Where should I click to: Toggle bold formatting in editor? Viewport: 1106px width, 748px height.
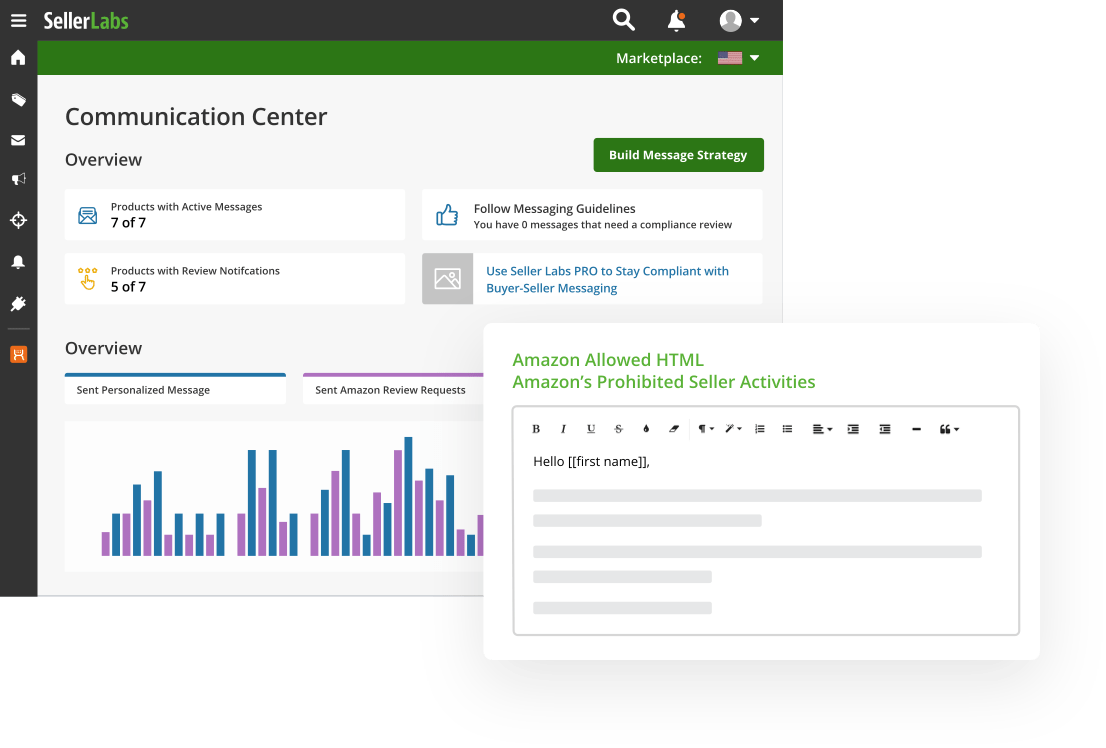coord(536,429)
